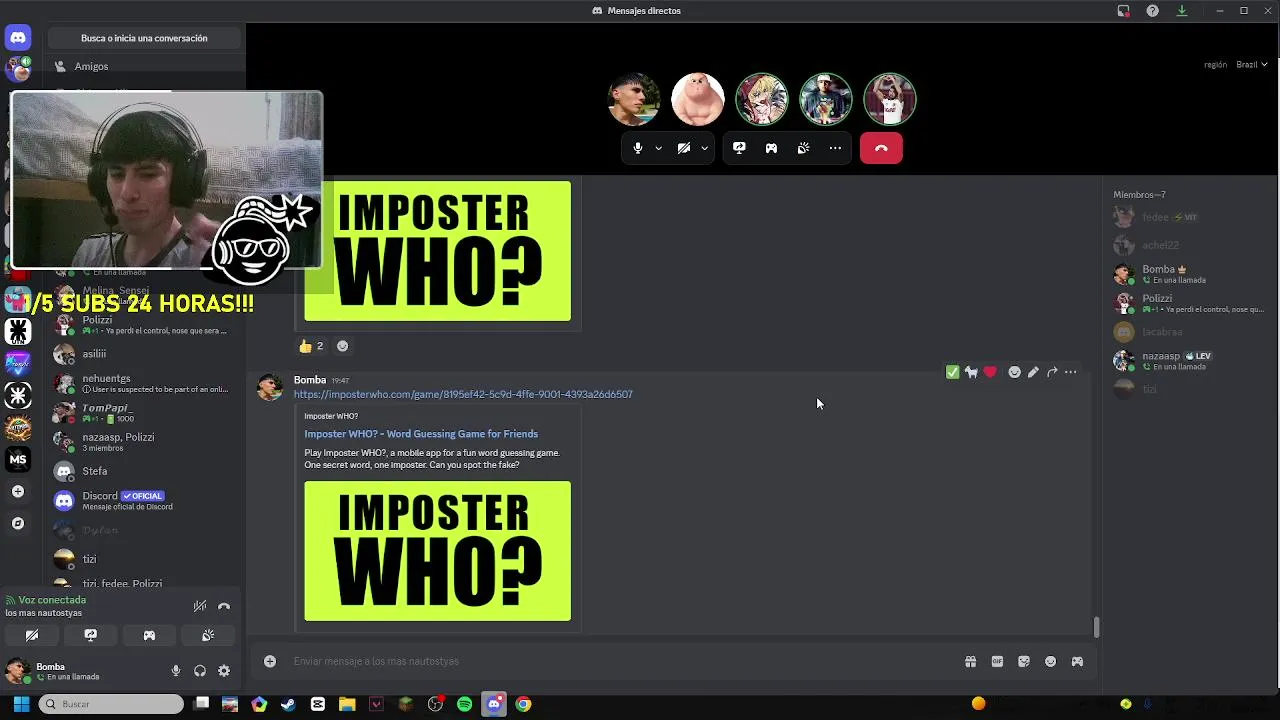Open user settings gear icon
The image size is (1280, 720).
(224, 671)
